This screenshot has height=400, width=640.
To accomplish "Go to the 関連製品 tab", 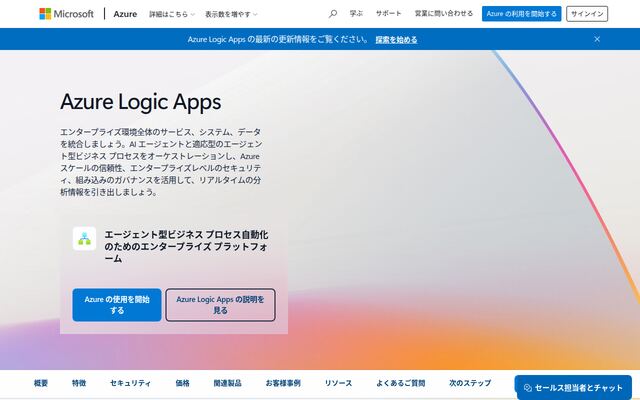I will [x=227, y=383].
